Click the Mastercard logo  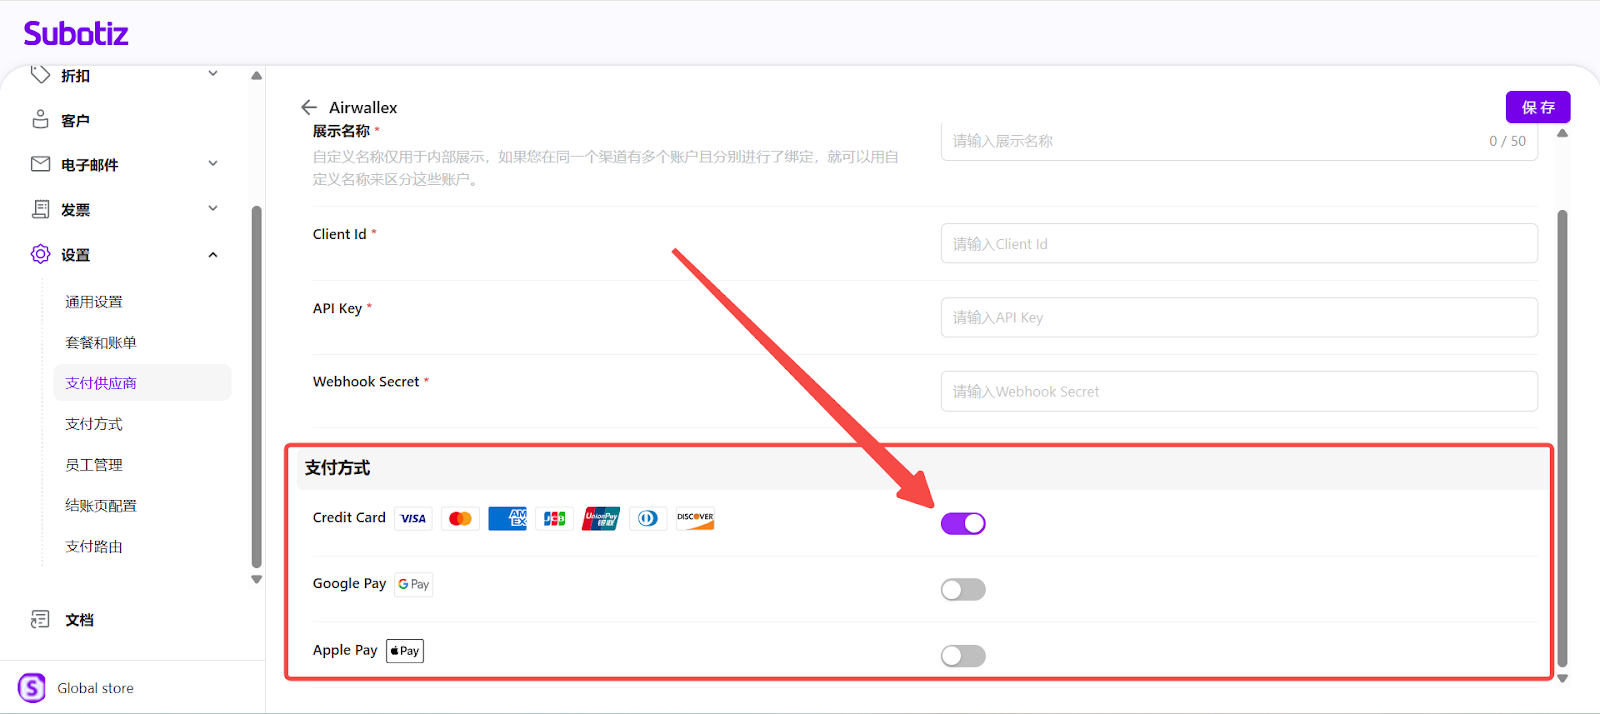460,518
